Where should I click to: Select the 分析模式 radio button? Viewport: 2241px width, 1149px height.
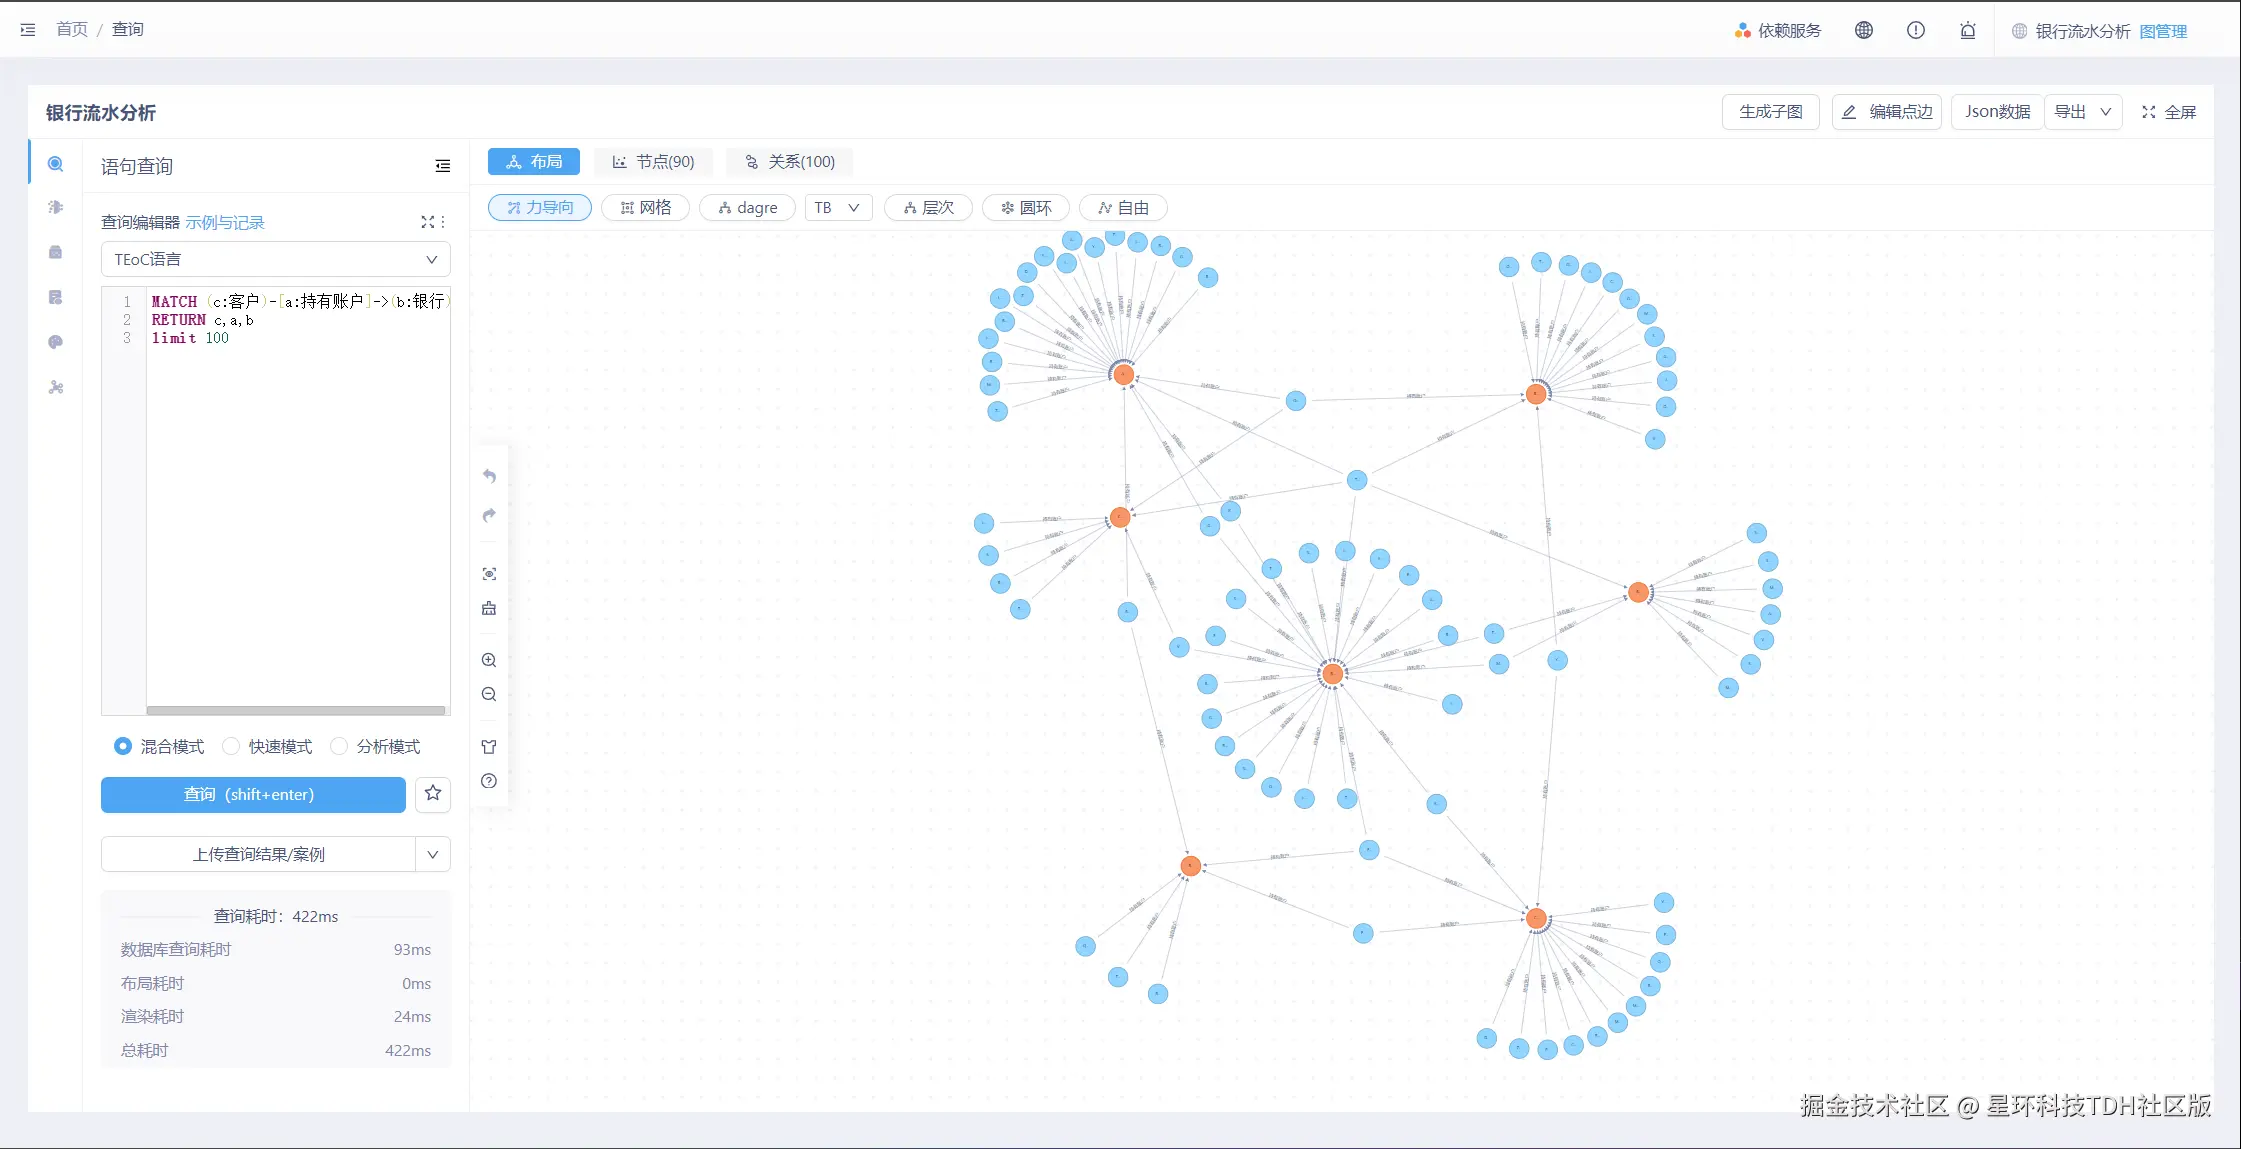point(339,746)
